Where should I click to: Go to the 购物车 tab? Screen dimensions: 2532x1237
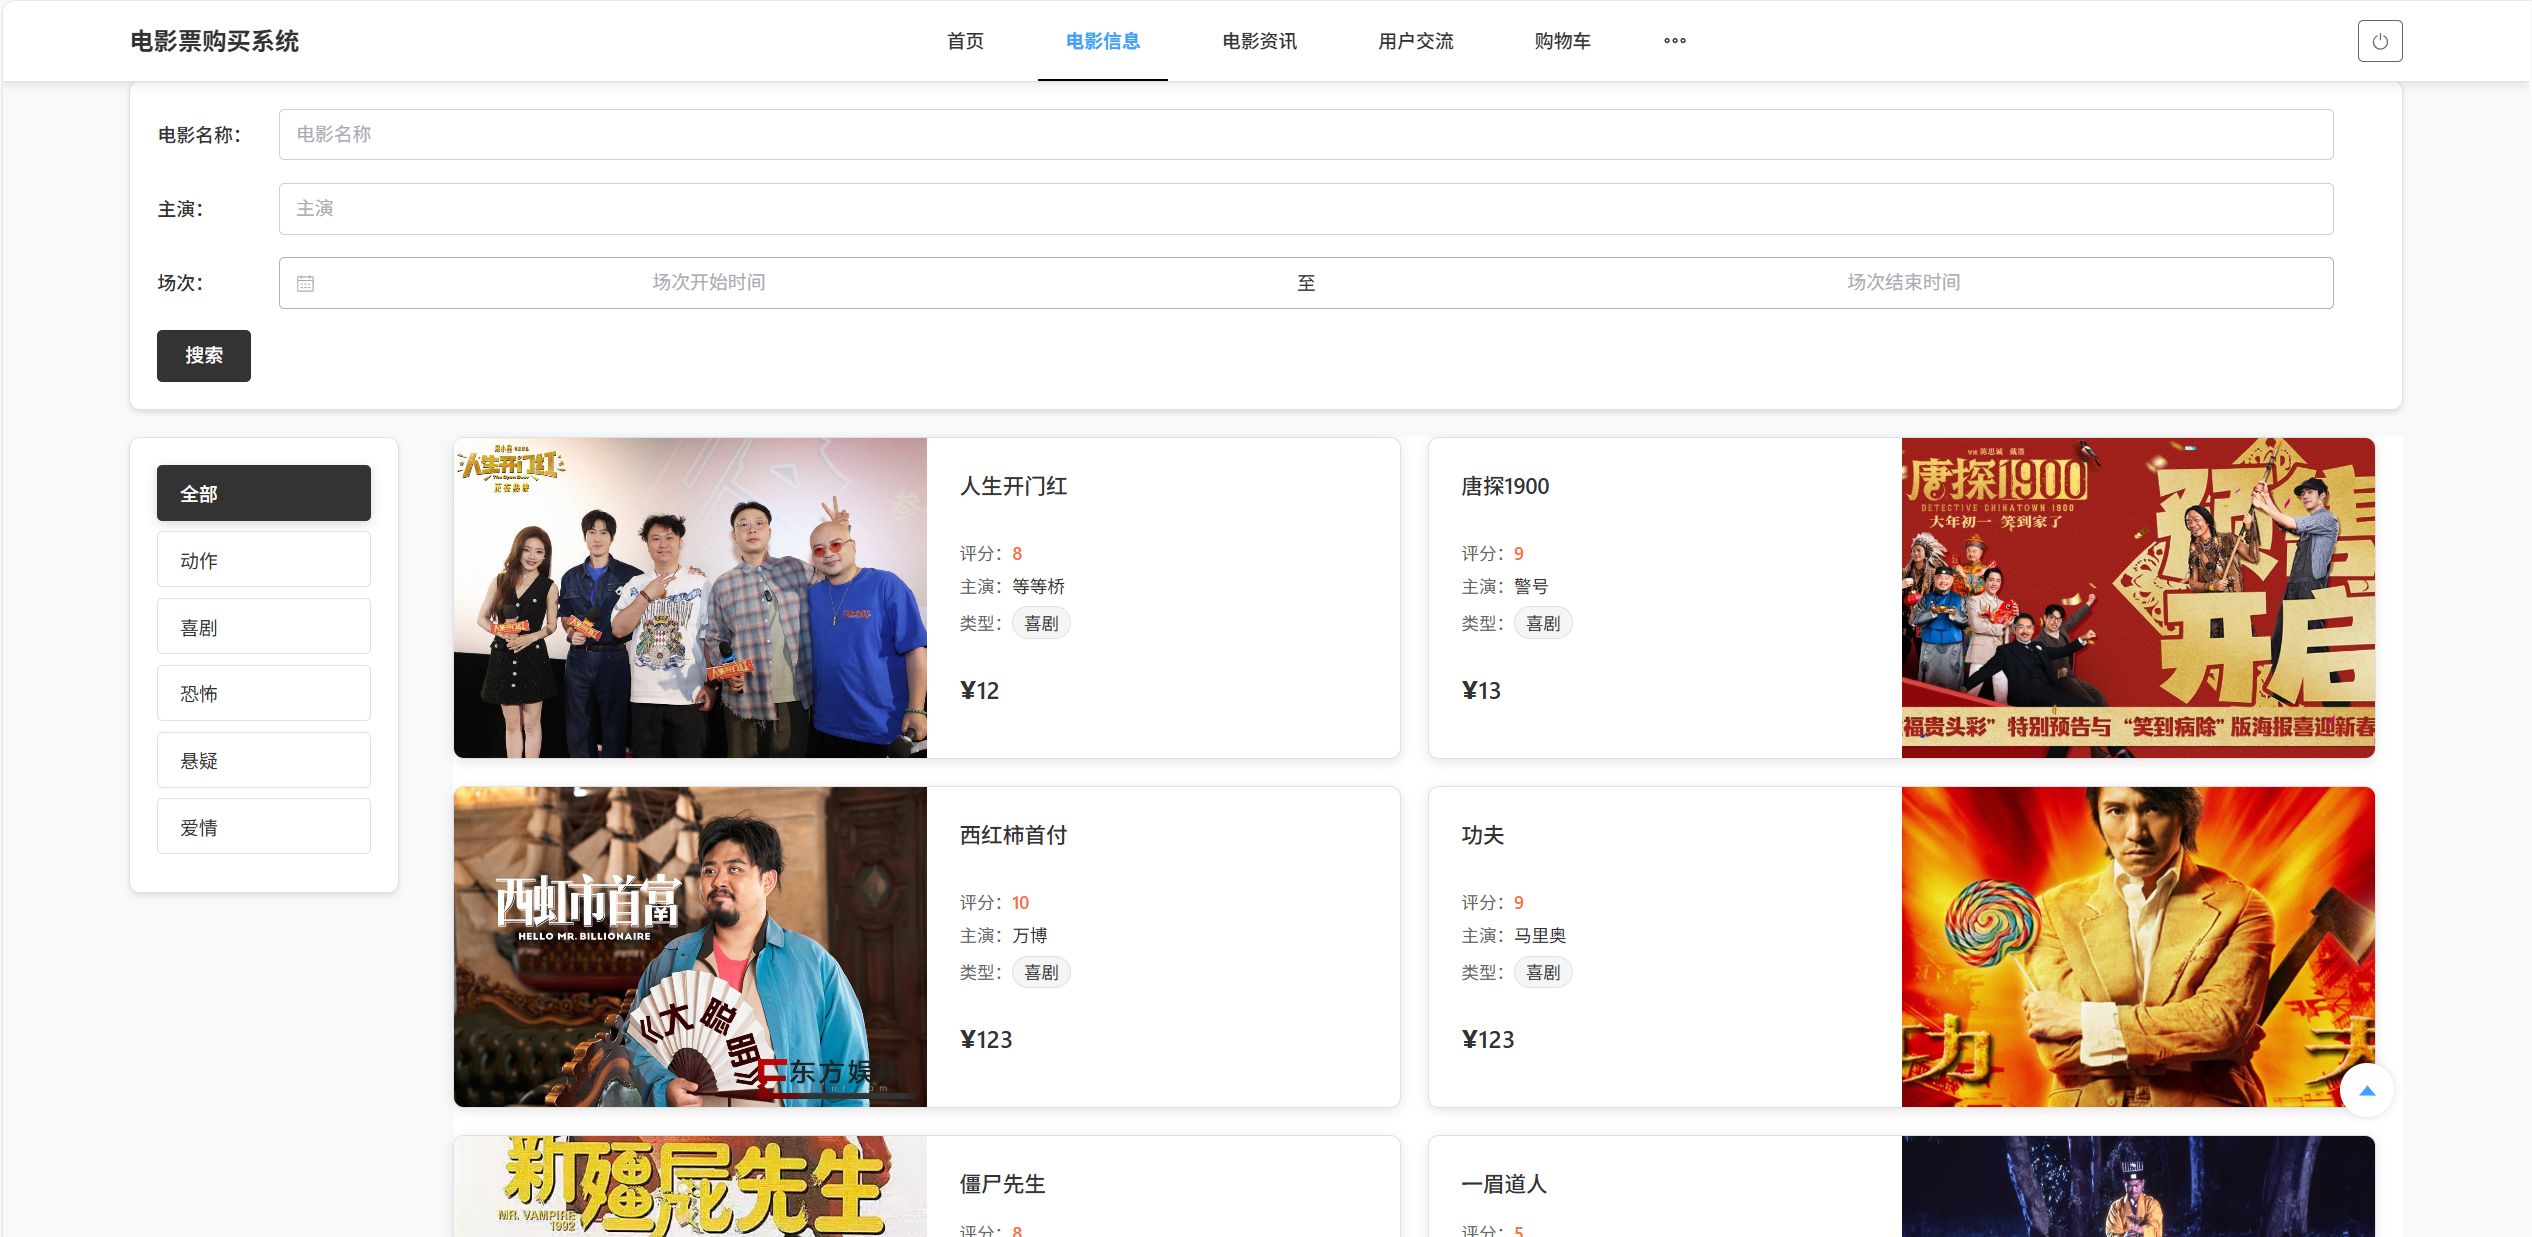pos(1562,41)
